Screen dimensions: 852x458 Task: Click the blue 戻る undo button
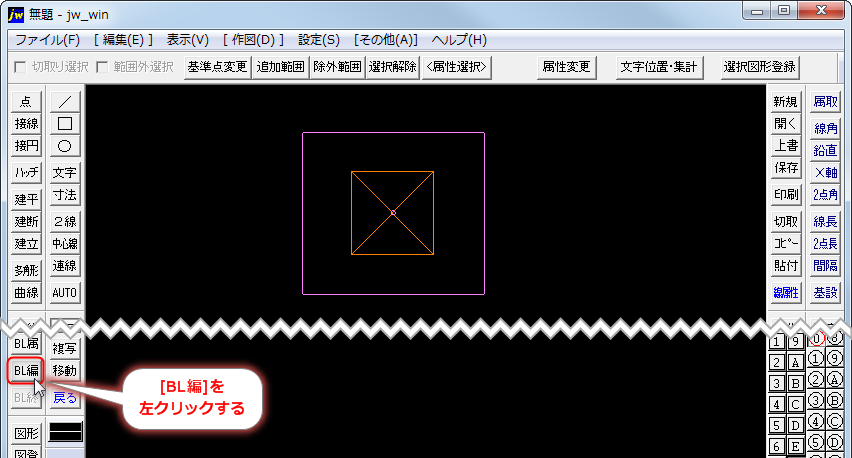(x=65, y=398)
